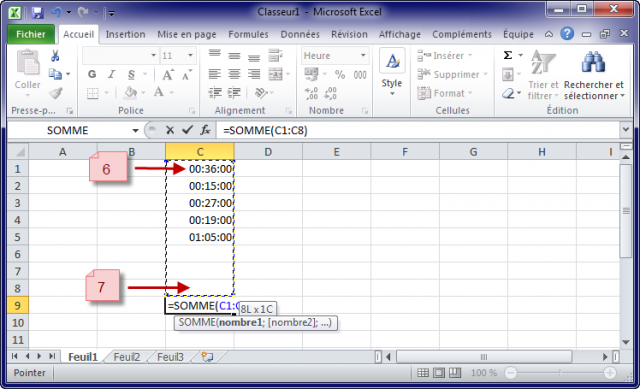This screenshot has width=640, height=389.
Task: Toggle italic I formatting
Action: [111, 74]
